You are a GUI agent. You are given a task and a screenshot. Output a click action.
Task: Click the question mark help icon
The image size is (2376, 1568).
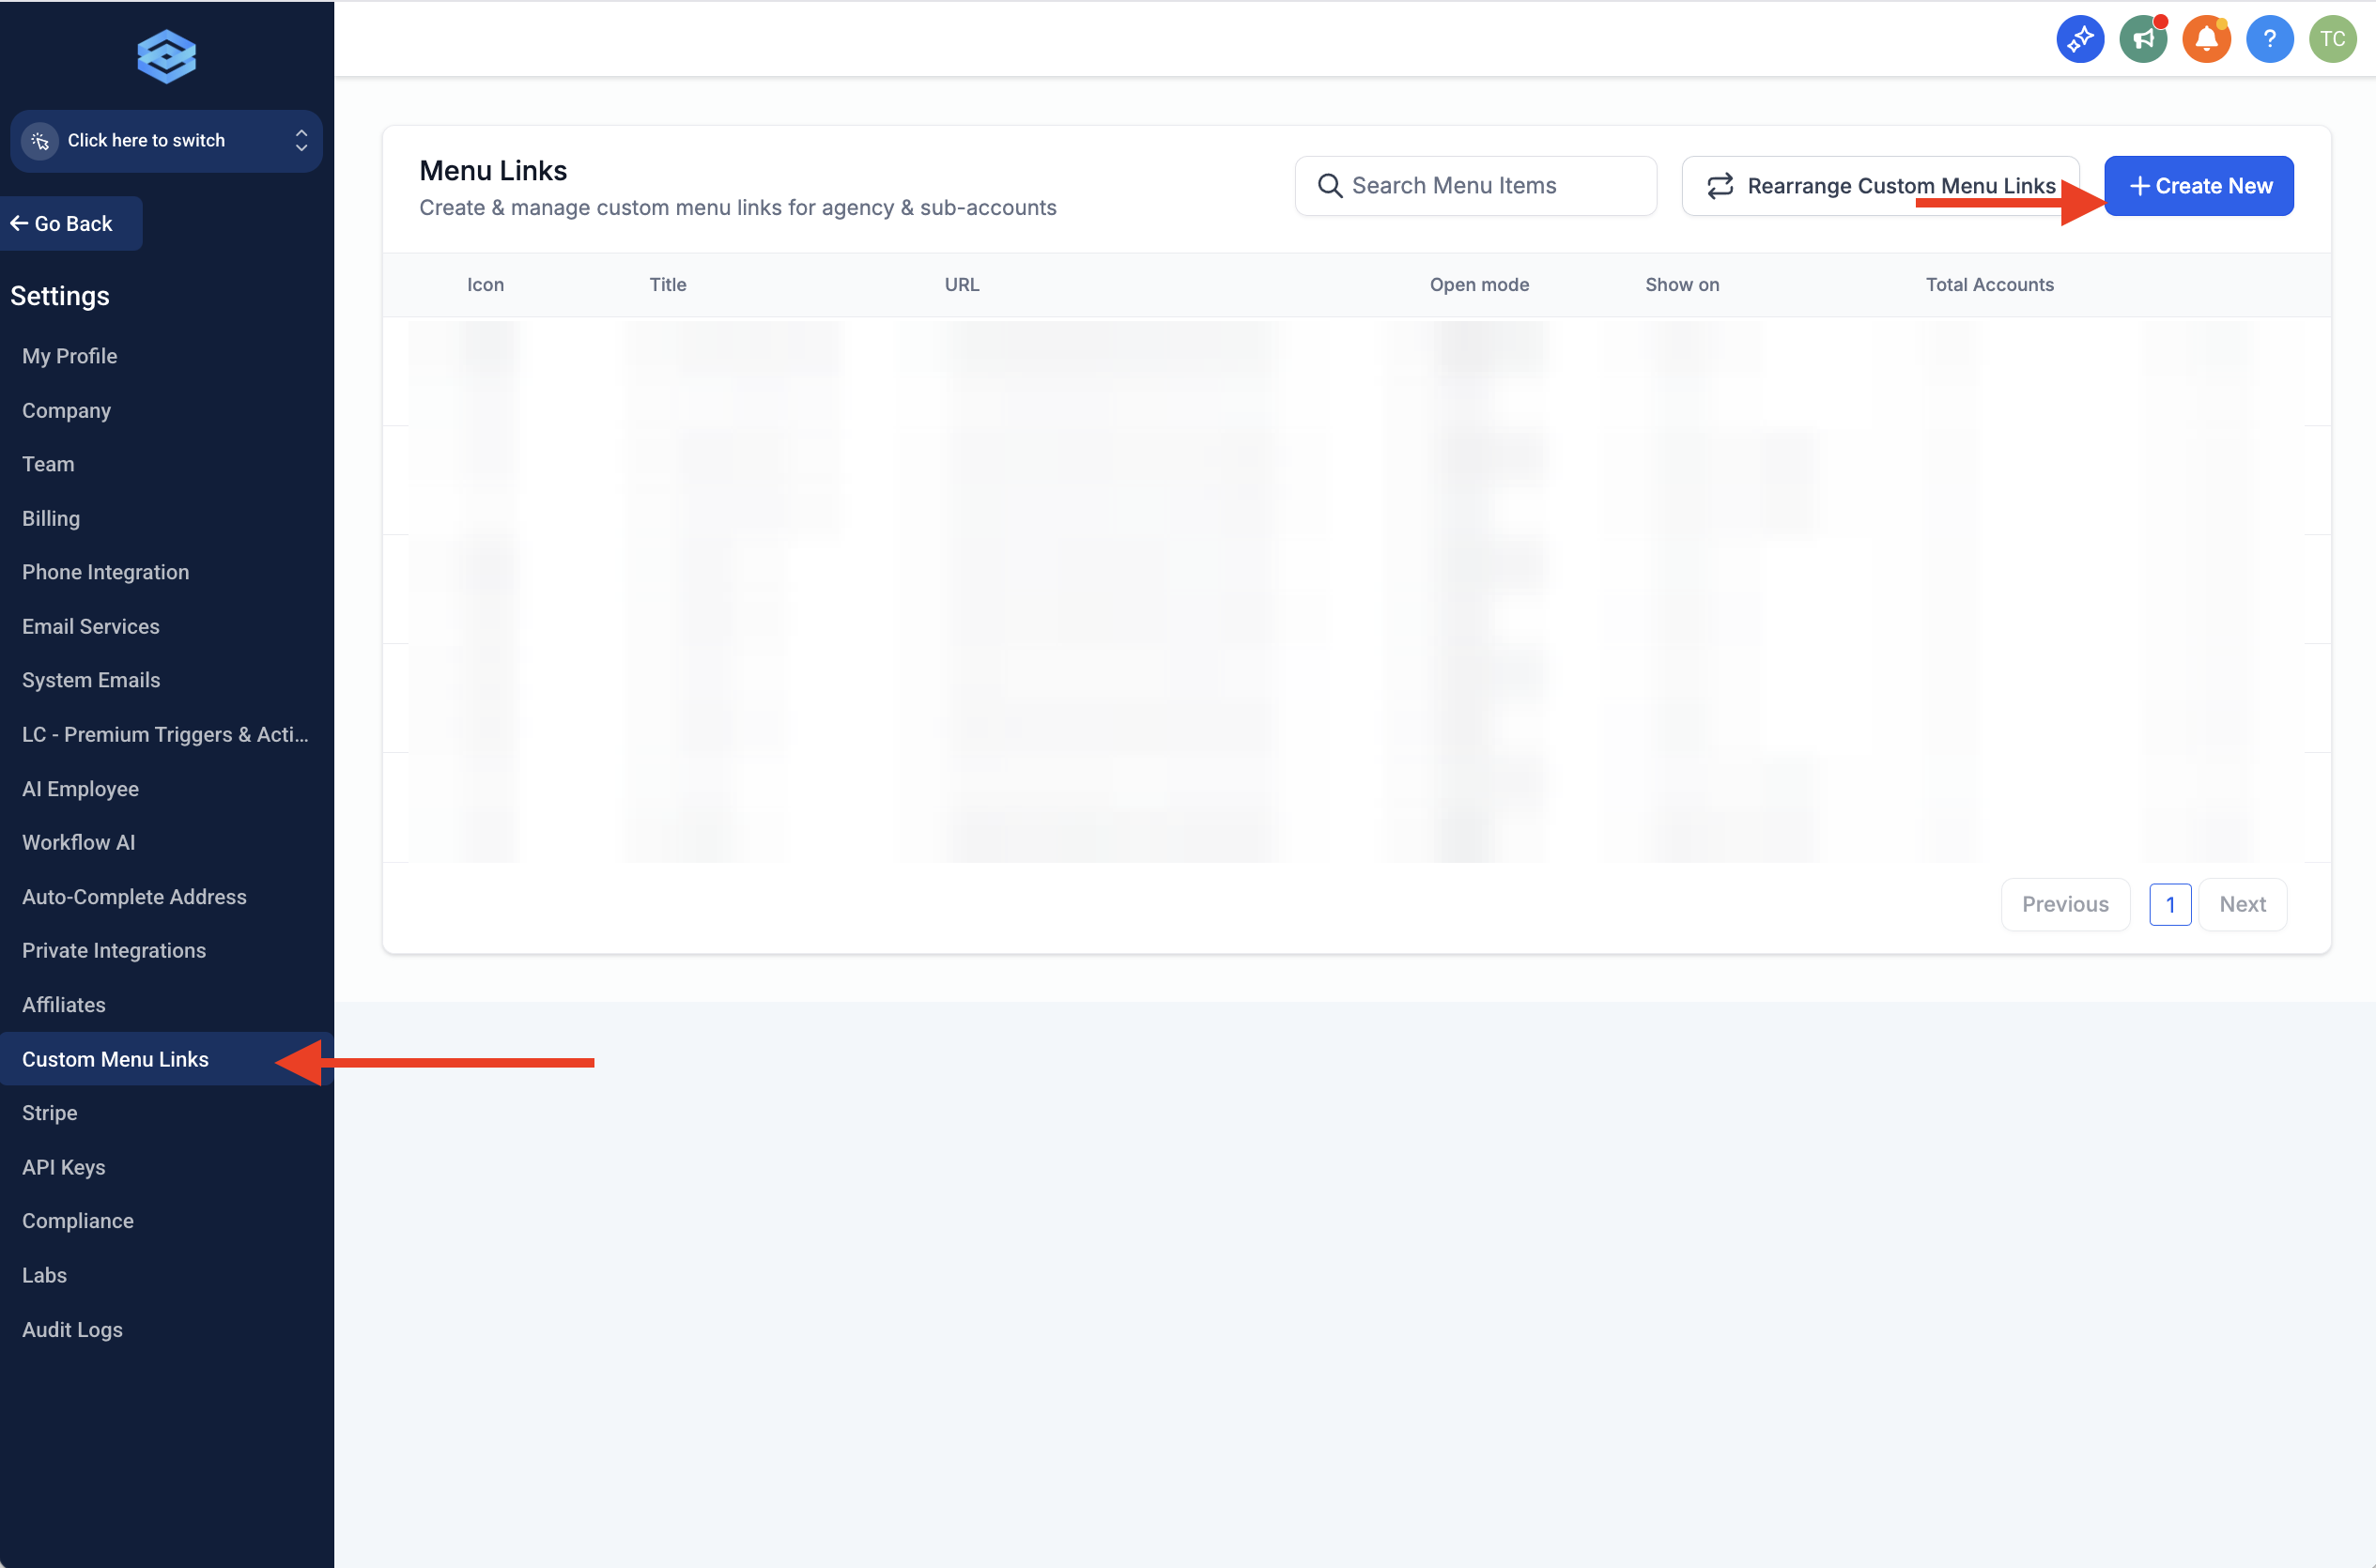[2269, 39]
